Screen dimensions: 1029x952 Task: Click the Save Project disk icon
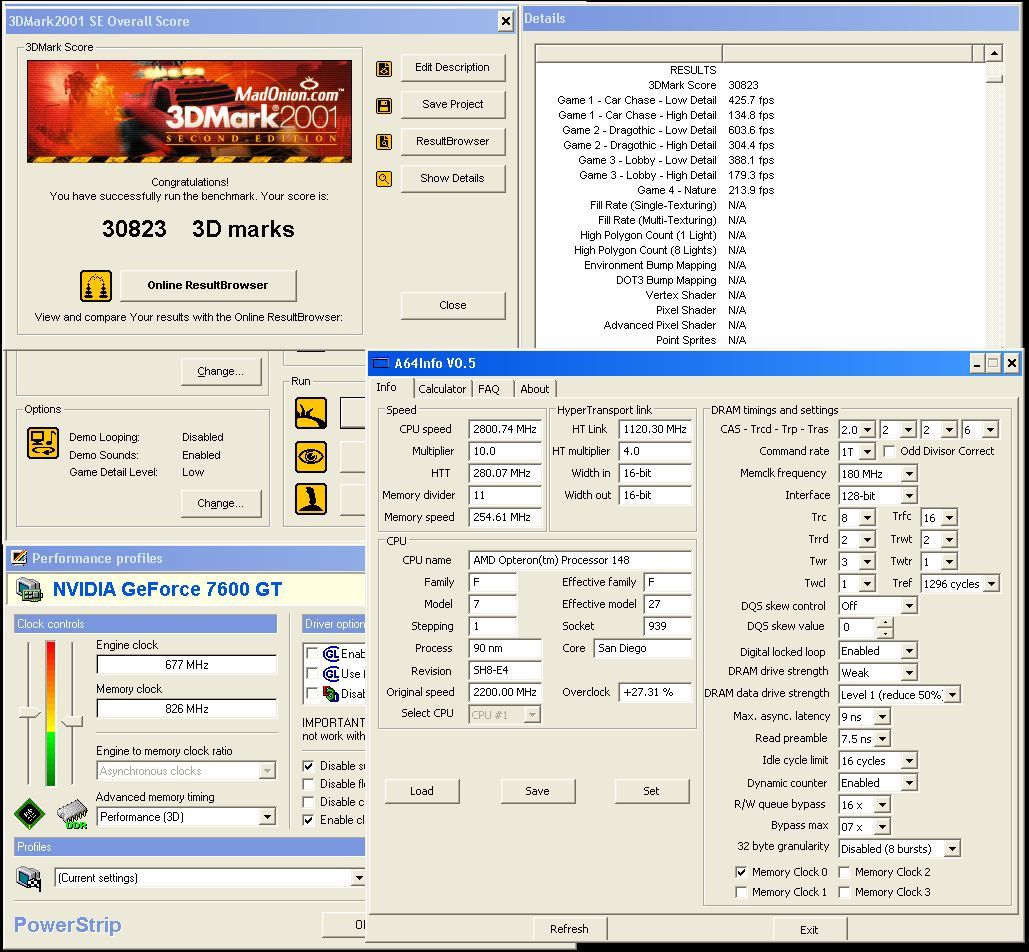click(384, 105)
